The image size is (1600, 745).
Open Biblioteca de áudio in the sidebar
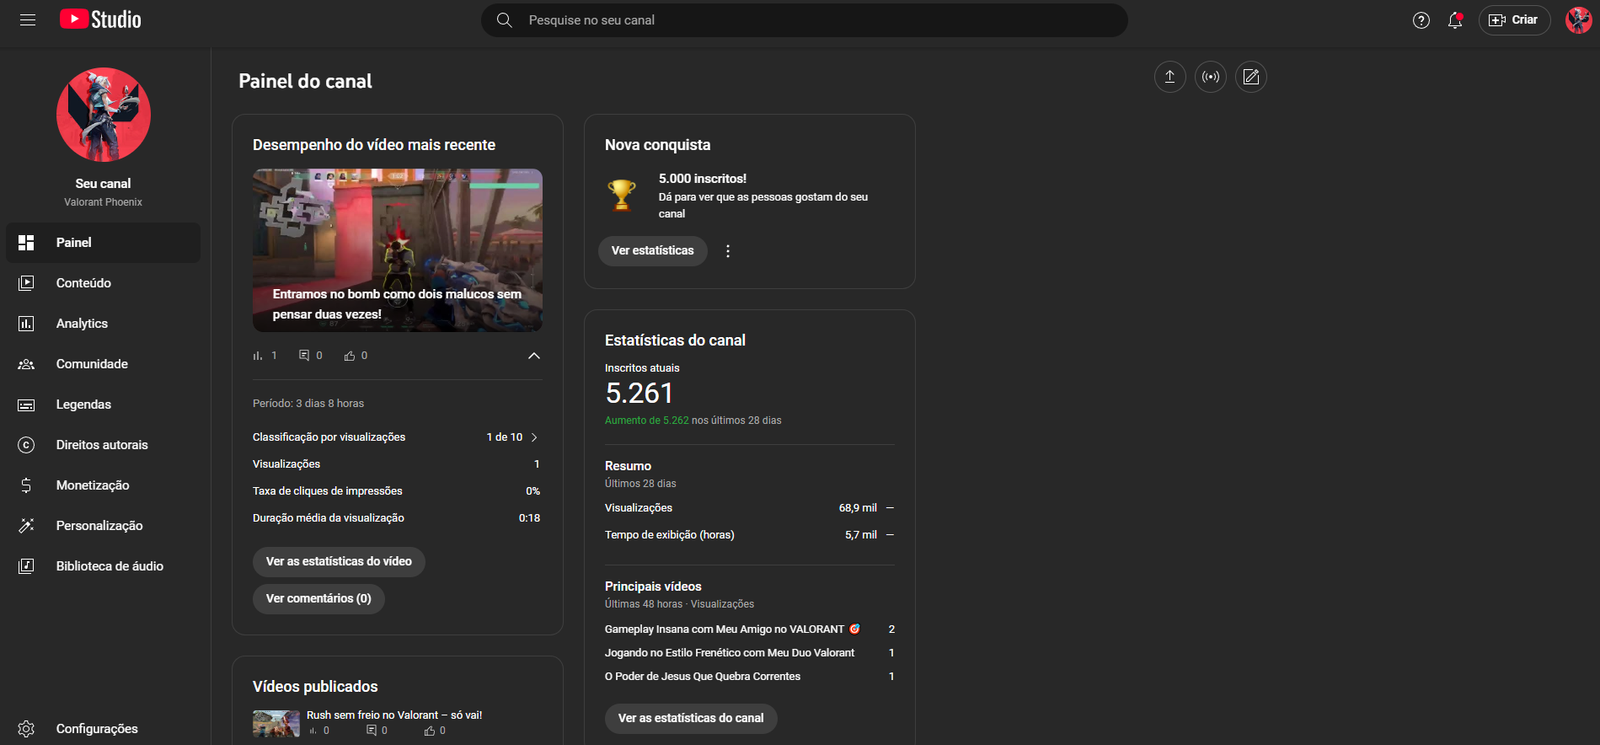(103, 566)
